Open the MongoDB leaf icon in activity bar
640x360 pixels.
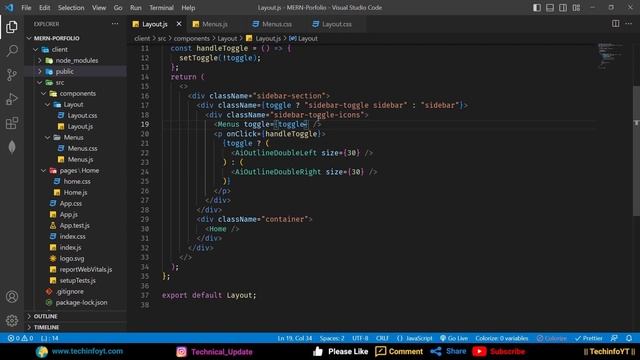click(12, 147)
